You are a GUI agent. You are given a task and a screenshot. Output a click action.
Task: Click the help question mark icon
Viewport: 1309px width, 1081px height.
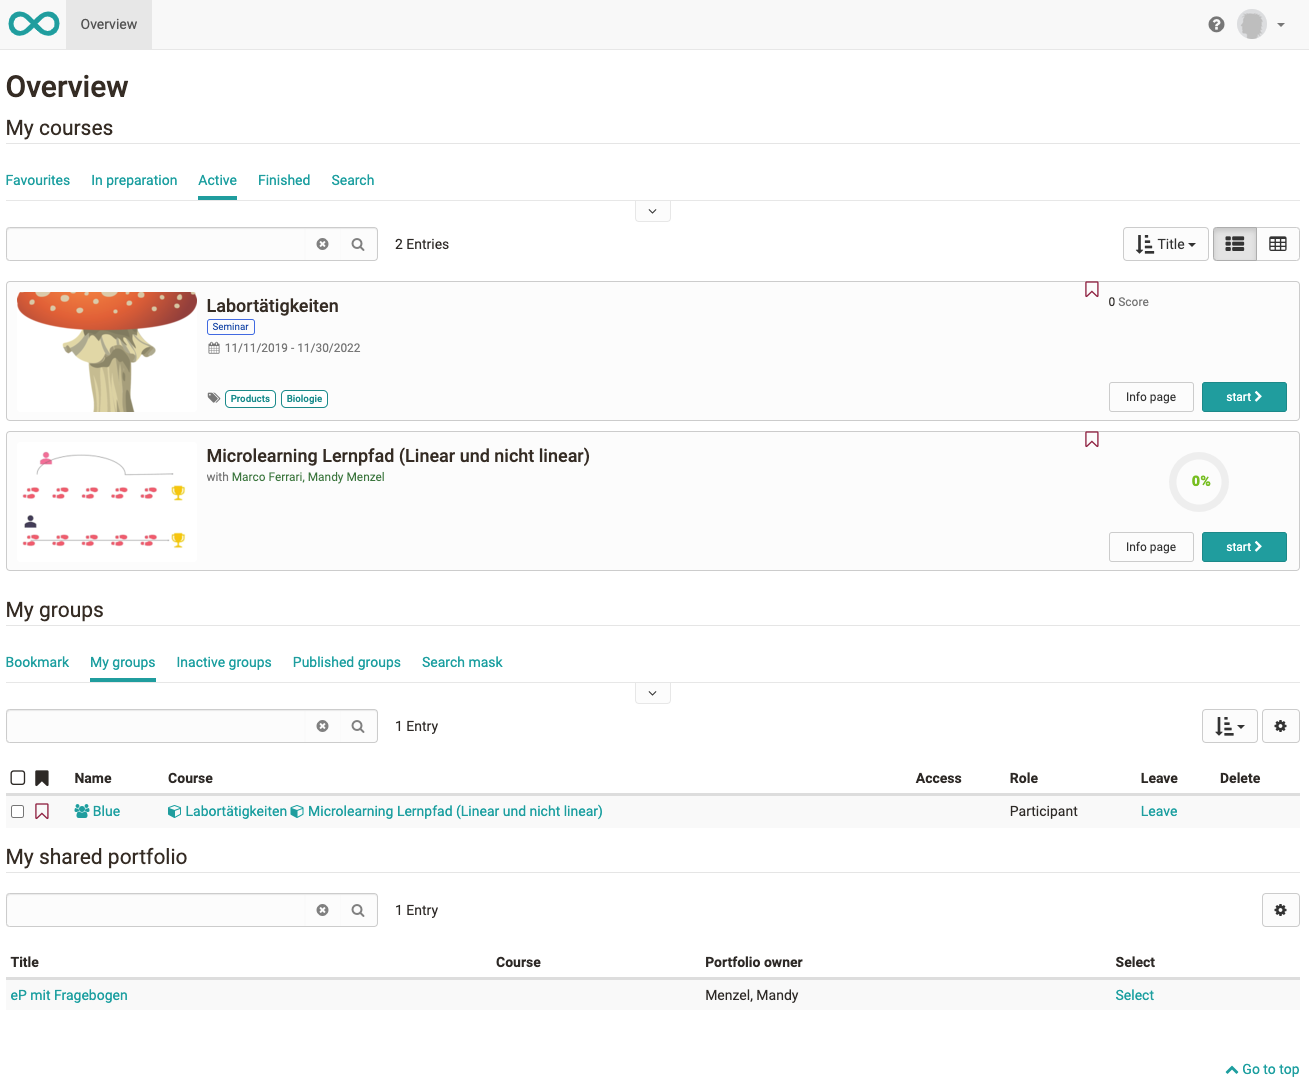tap(1216, 23)
